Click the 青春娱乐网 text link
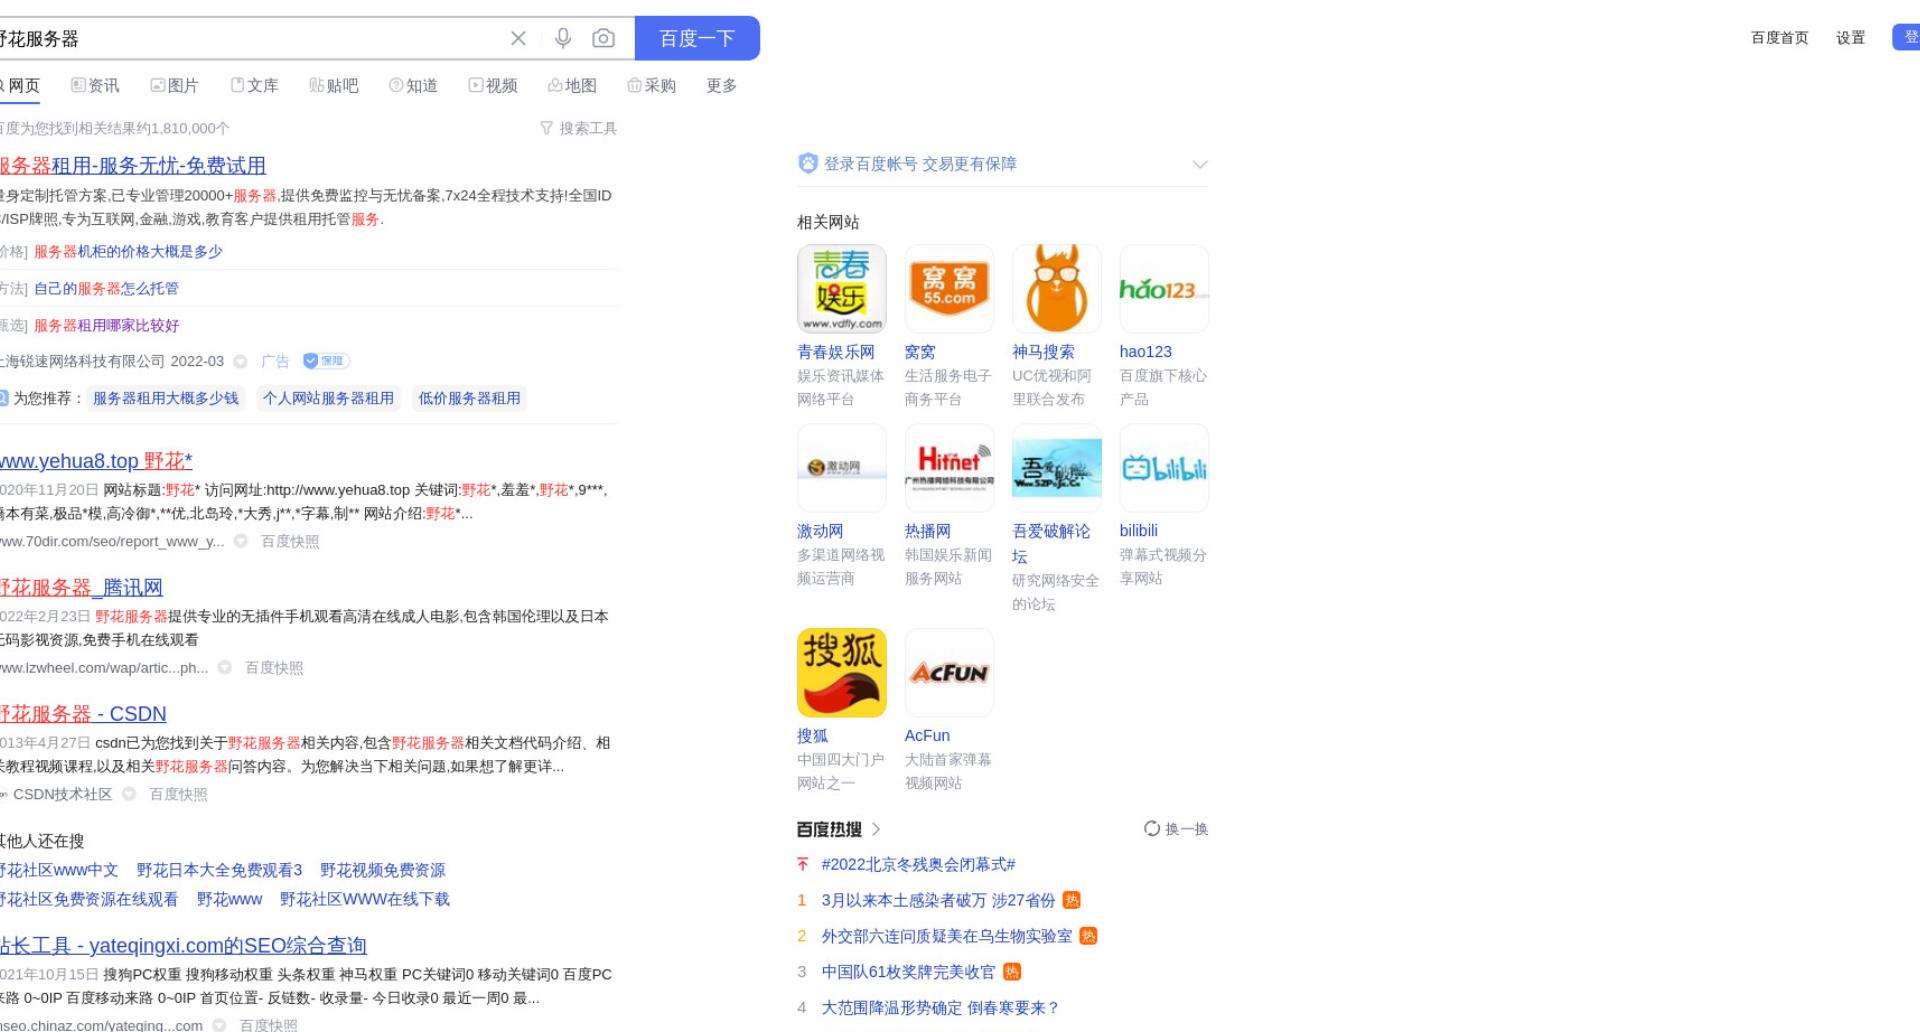This screenshot has width=1920, height=1032. tap(836, 352)
